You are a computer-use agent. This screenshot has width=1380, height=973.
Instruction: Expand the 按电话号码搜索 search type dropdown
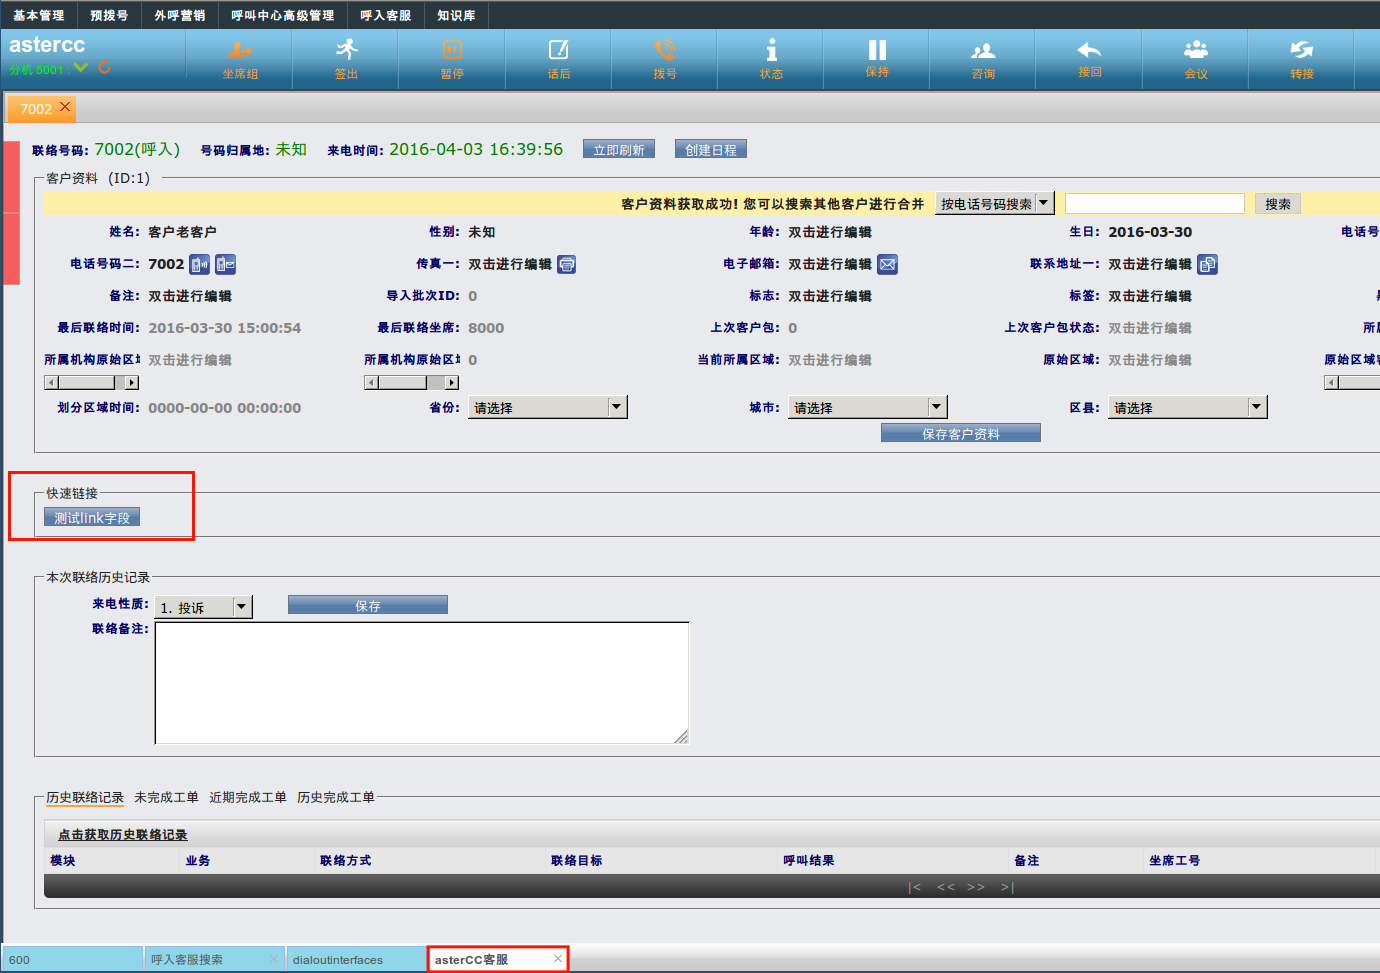tap(1044, 203)
